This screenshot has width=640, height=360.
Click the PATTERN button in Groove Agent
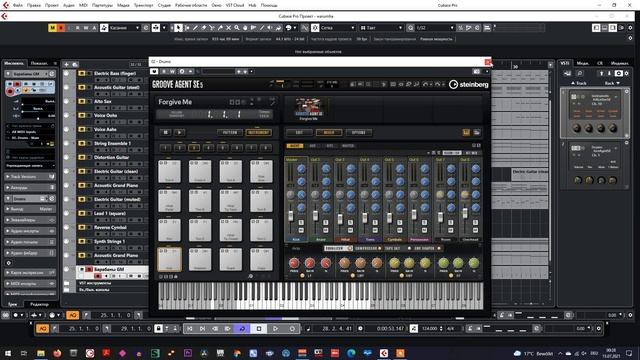(230, 132)
